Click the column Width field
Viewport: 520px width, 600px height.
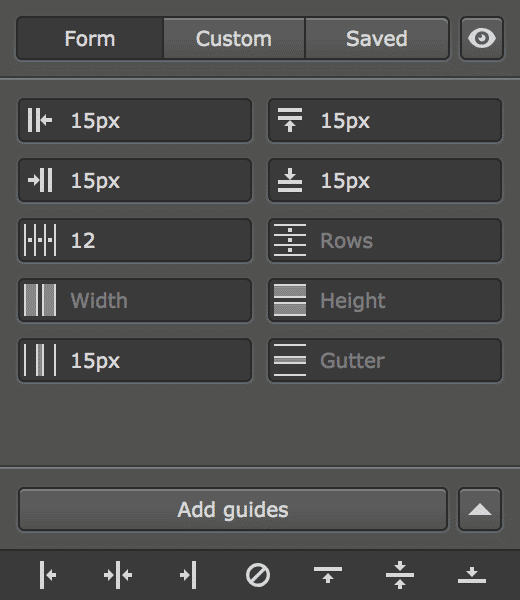[135, 300]
